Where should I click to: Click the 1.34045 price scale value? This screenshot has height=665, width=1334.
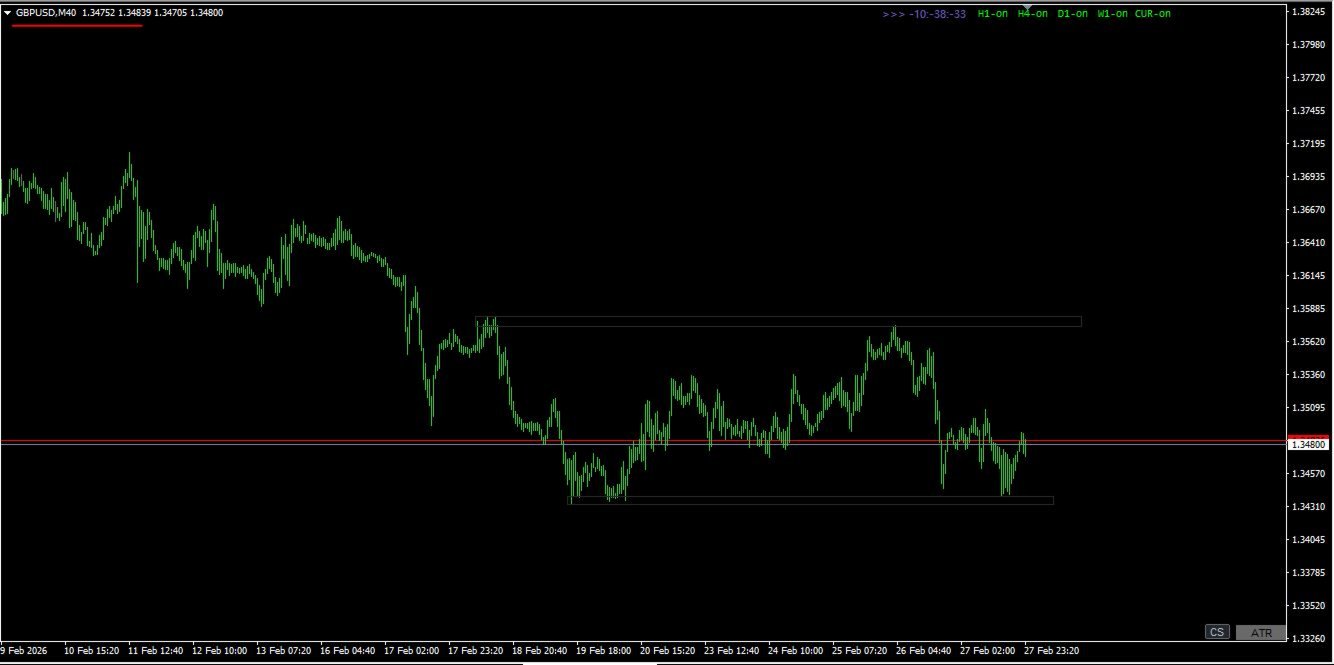(1308, 539)
